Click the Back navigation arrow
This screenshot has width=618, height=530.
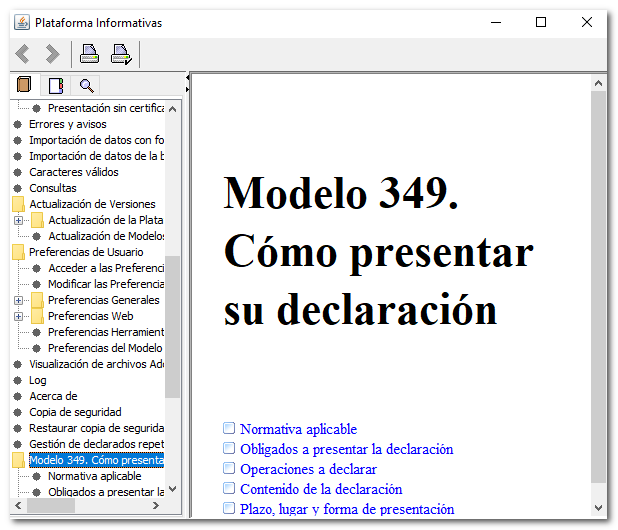coord(22,54)
